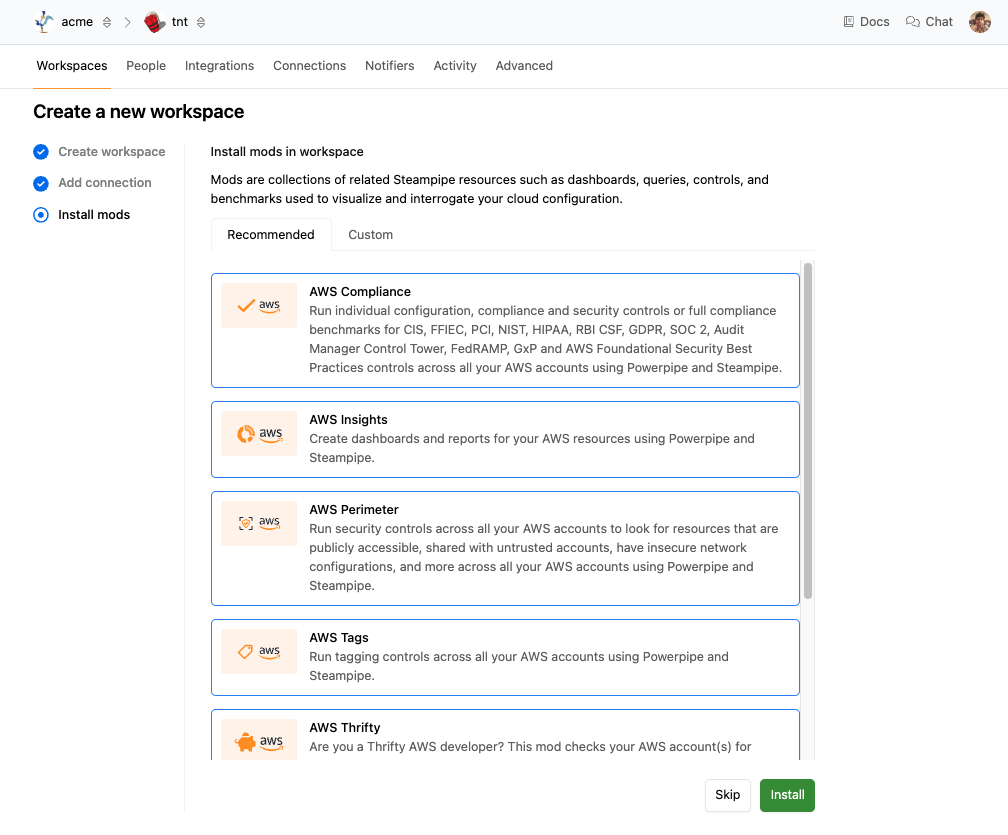Click the AWS Compliance checkmark logo
Image resolution: width=1008 pixels, height=835 pixels.
tap(259, 306)
